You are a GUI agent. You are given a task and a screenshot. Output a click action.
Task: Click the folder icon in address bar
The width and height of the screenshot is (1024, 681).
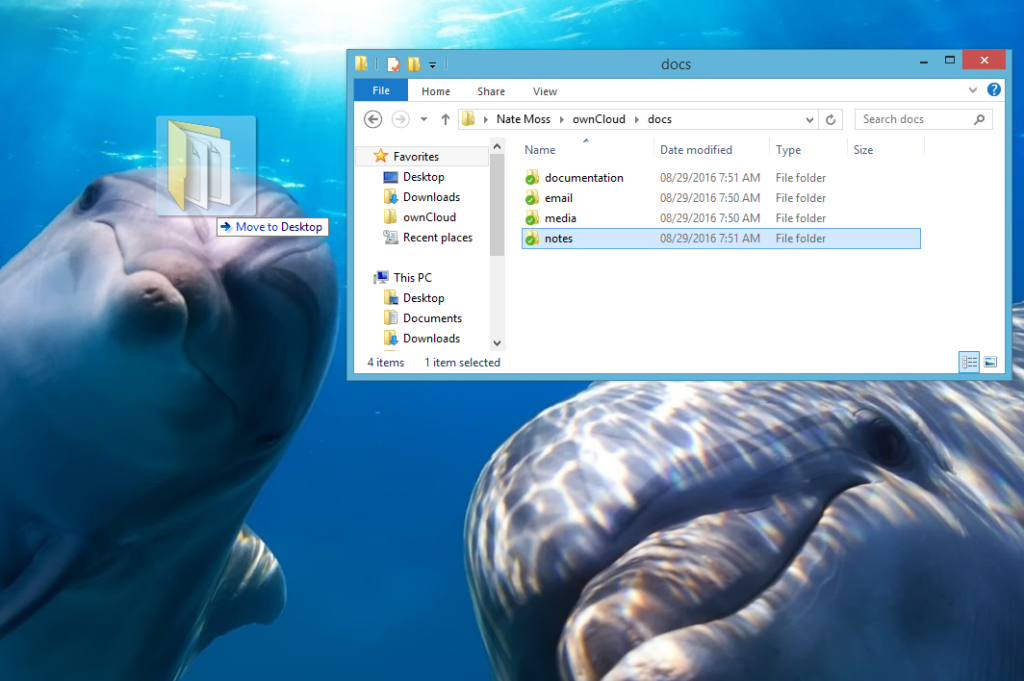pos(468,119)
